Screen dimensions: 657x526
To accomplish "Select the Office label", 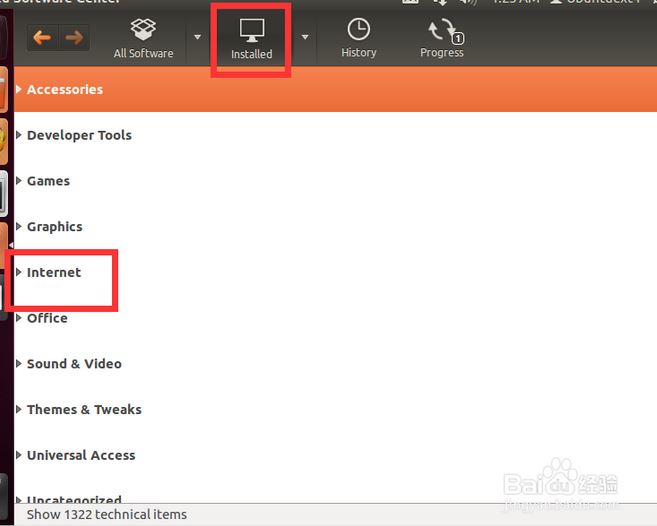I will coord(47,318).
